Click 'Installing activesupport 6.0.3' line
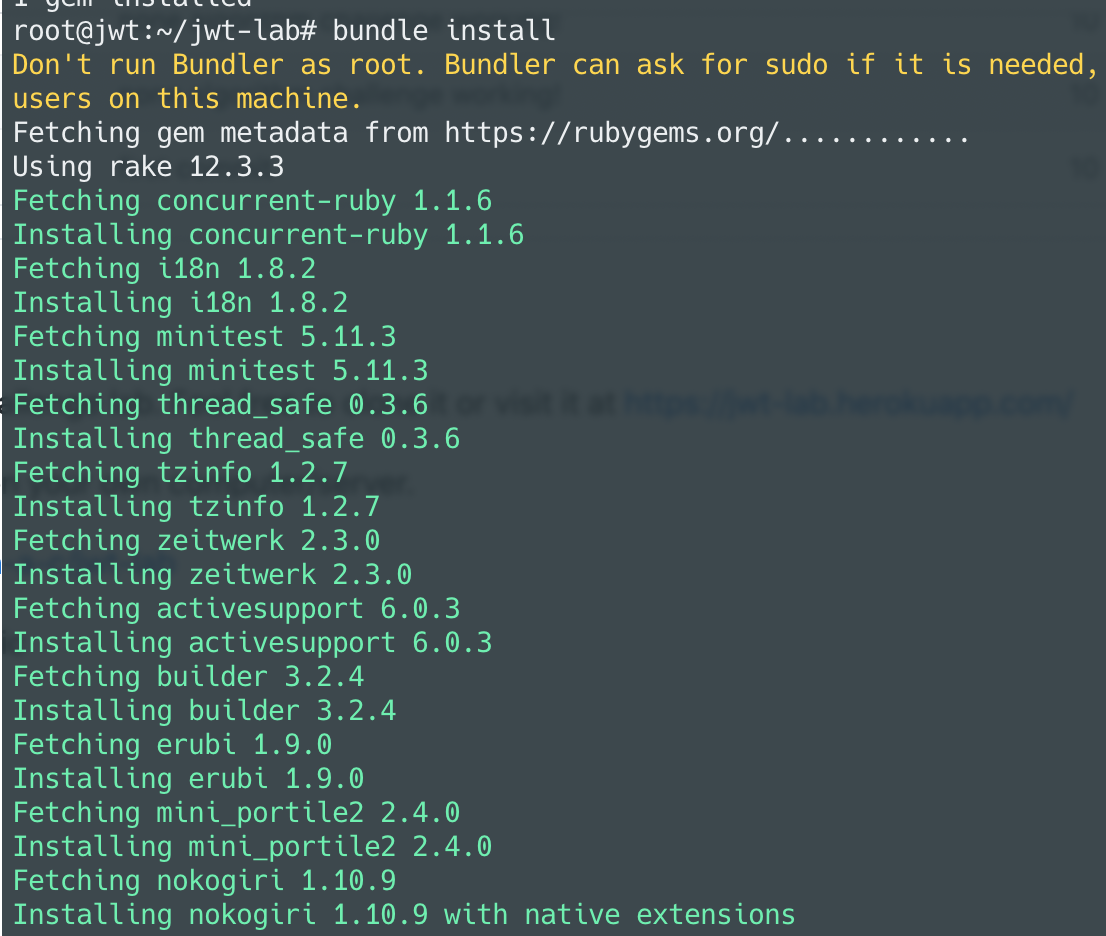 (253, 643)
